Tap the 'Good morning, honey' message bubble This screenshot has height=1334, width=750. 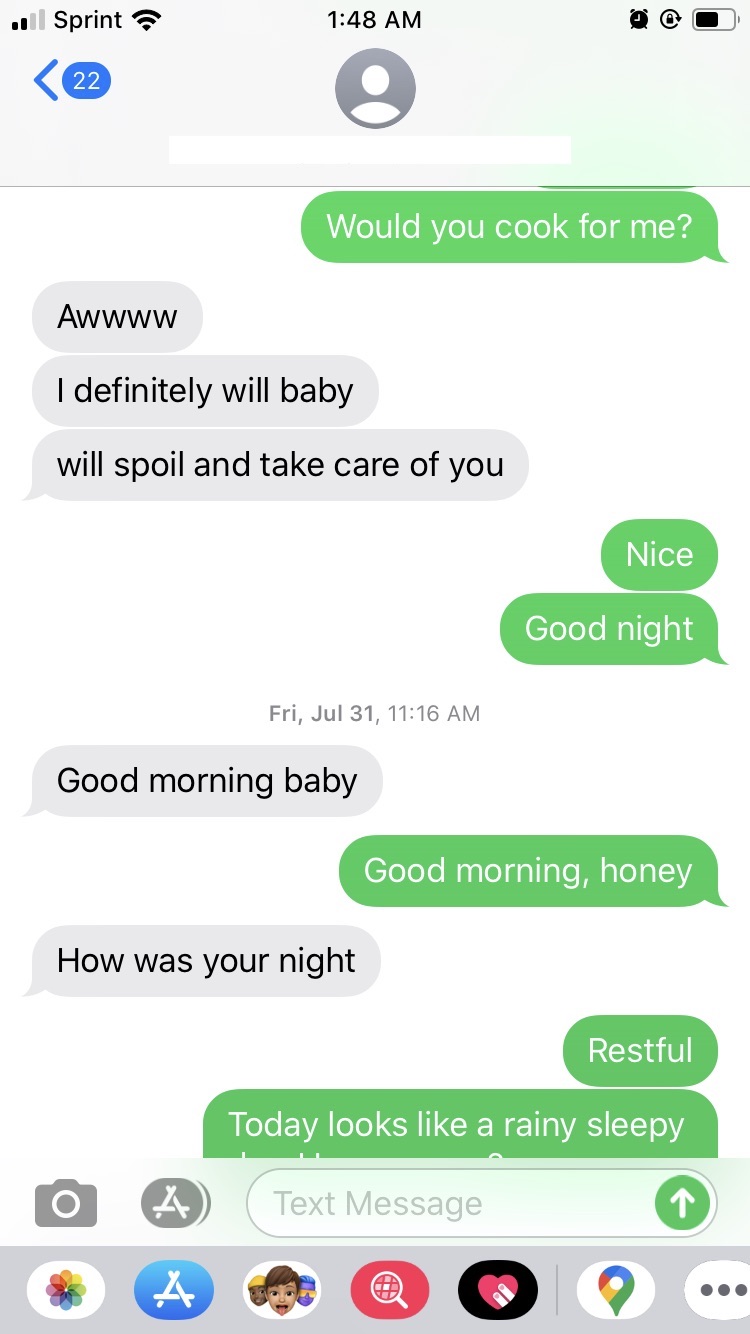[x=529, y=871]
